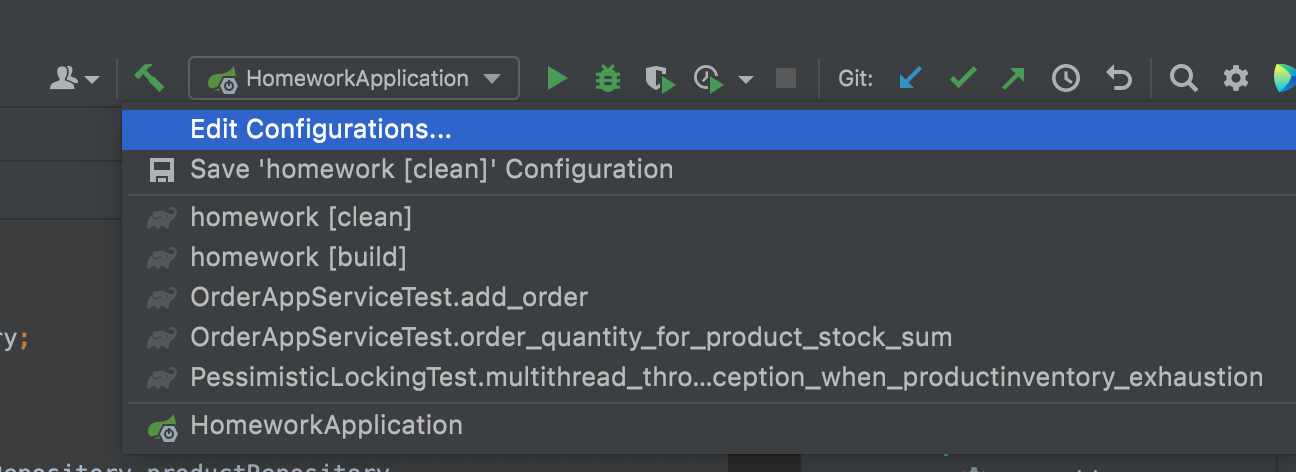Click the Build project hammer icon
Screen dimensions: 1296x472
tap(149, 78)
